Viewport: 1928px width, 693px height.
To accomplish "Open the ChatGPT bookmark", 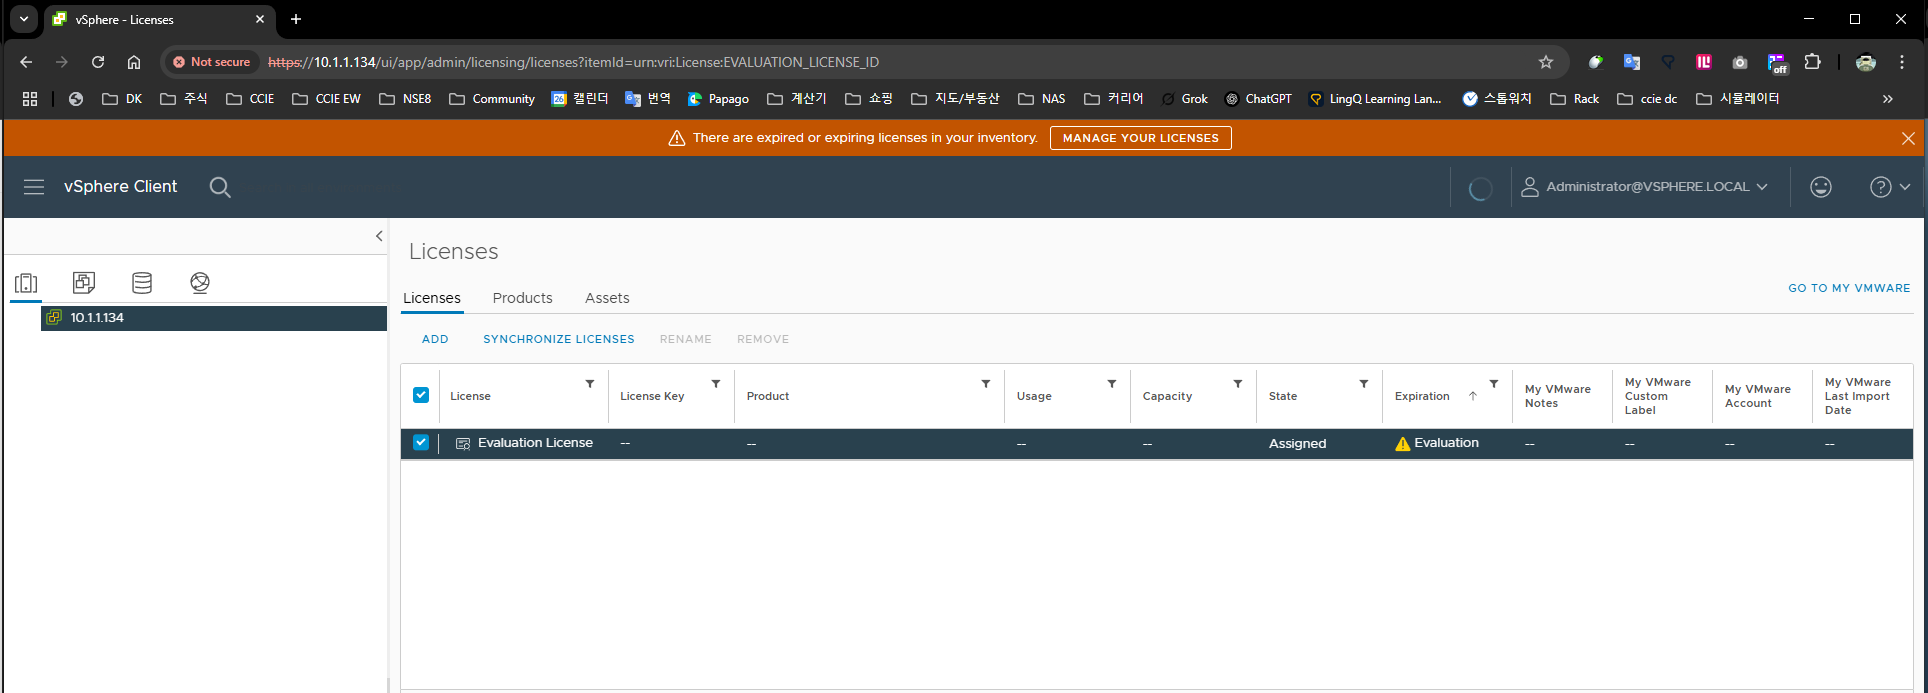I will click(x=1259, y=99).
